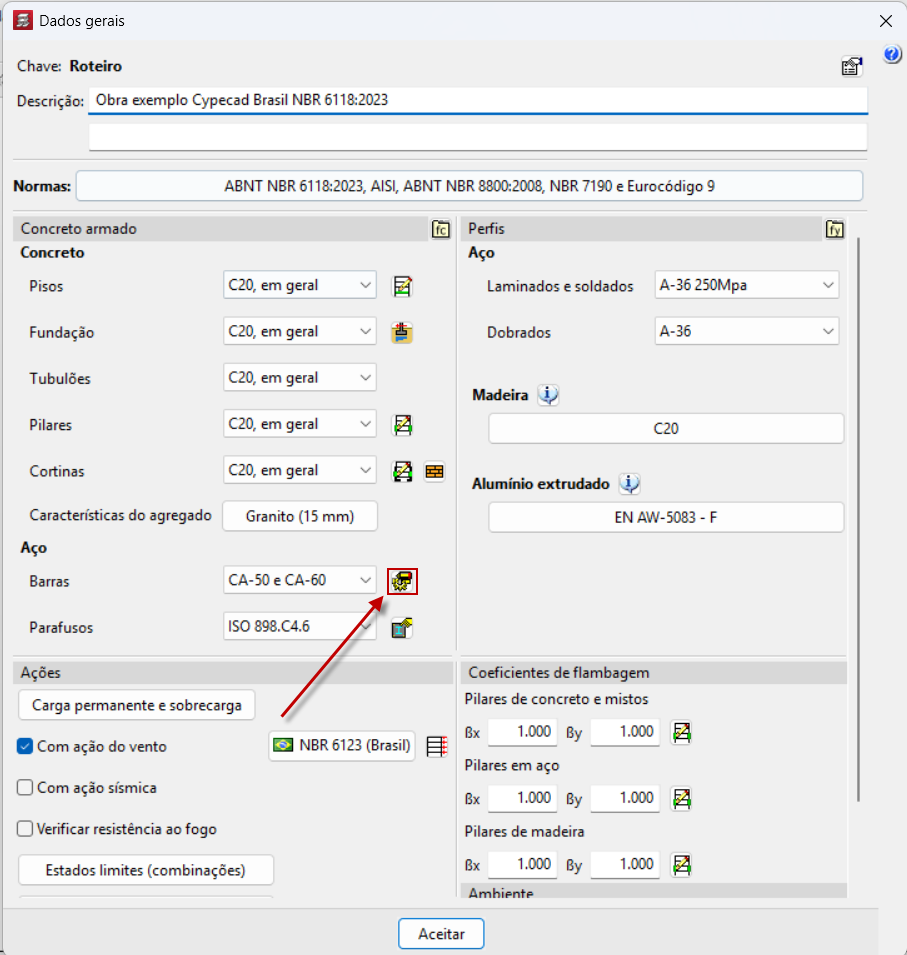Image resolution: width=907 pixels, height=955 pixels.
Task: Open the Laminados e soldados steel dropdown
Action: [747, 285]
